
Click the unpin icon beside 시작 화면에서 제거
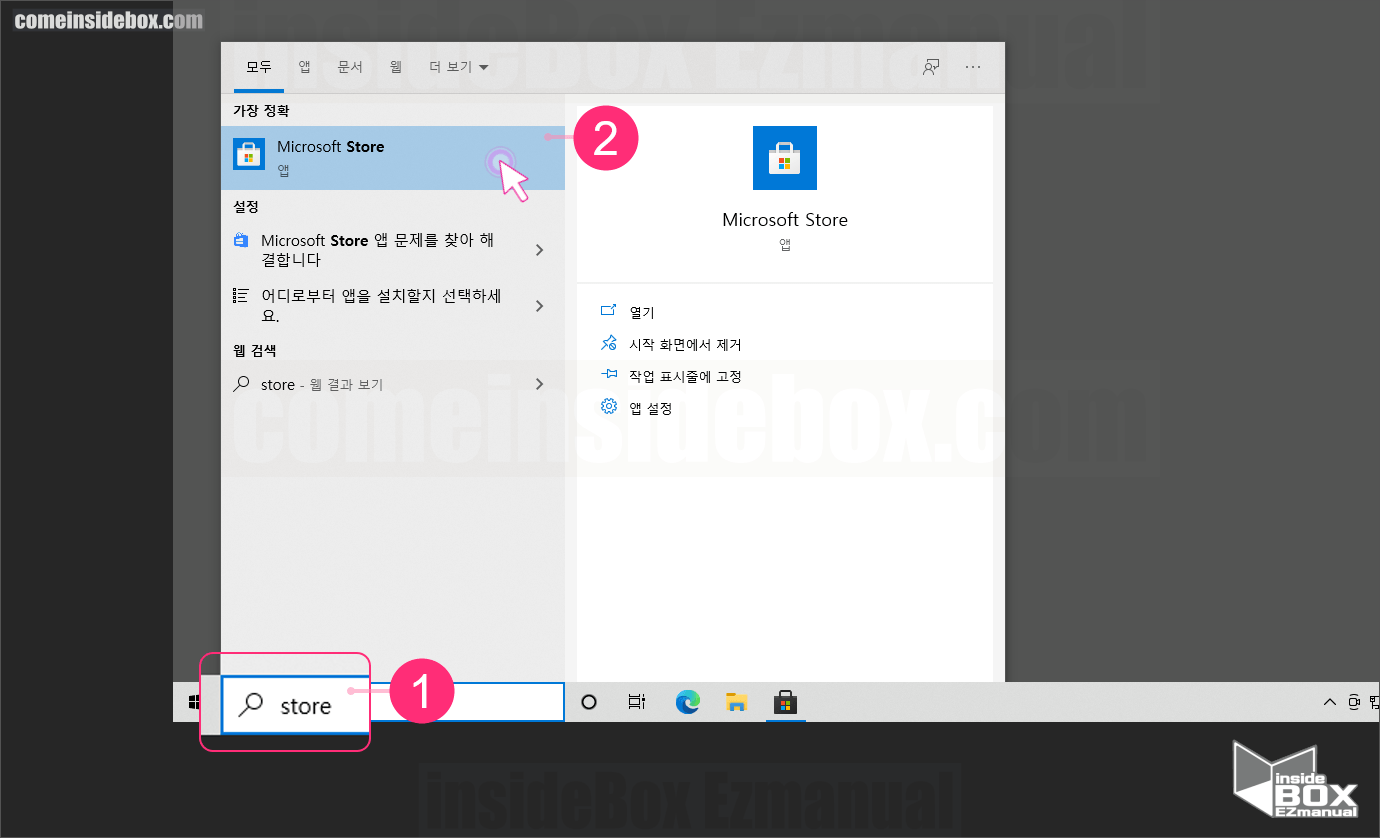[x=608, y=344]
